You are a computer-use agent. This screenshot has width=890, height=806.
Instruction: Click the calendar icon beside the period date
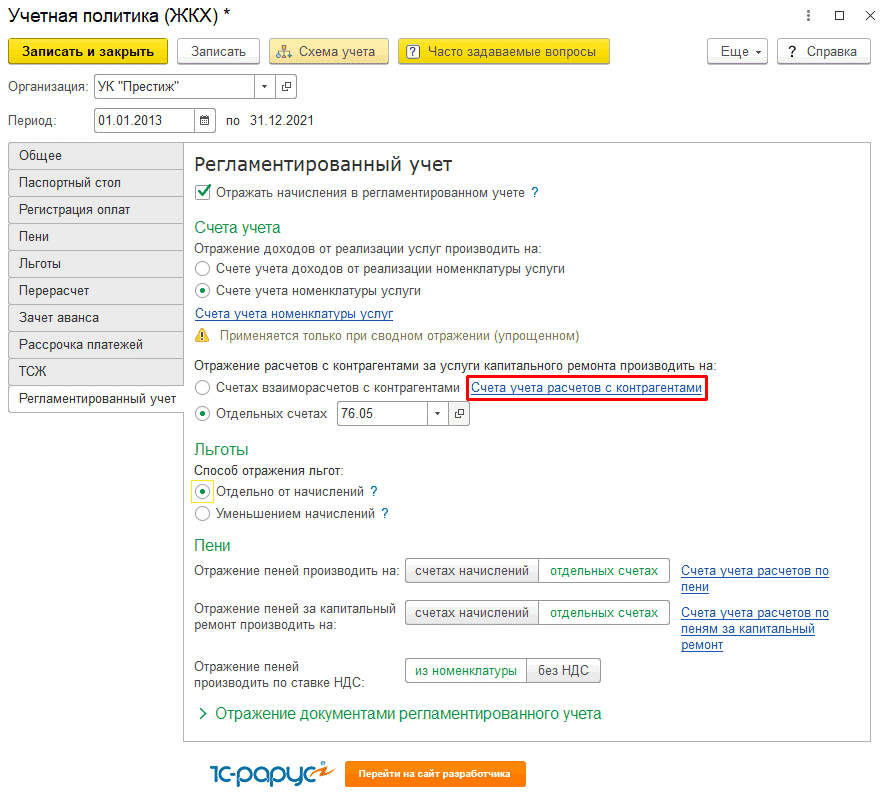click(x=205, y=121)
